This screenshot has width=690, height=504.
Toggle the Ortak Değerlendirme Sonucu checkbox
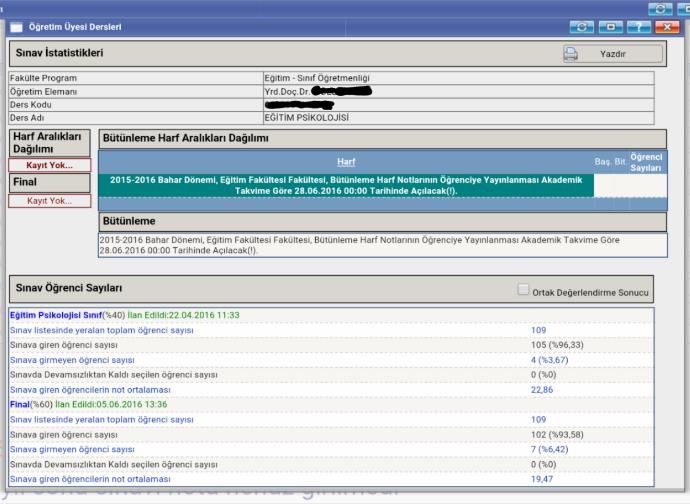[x=523, y=289]
